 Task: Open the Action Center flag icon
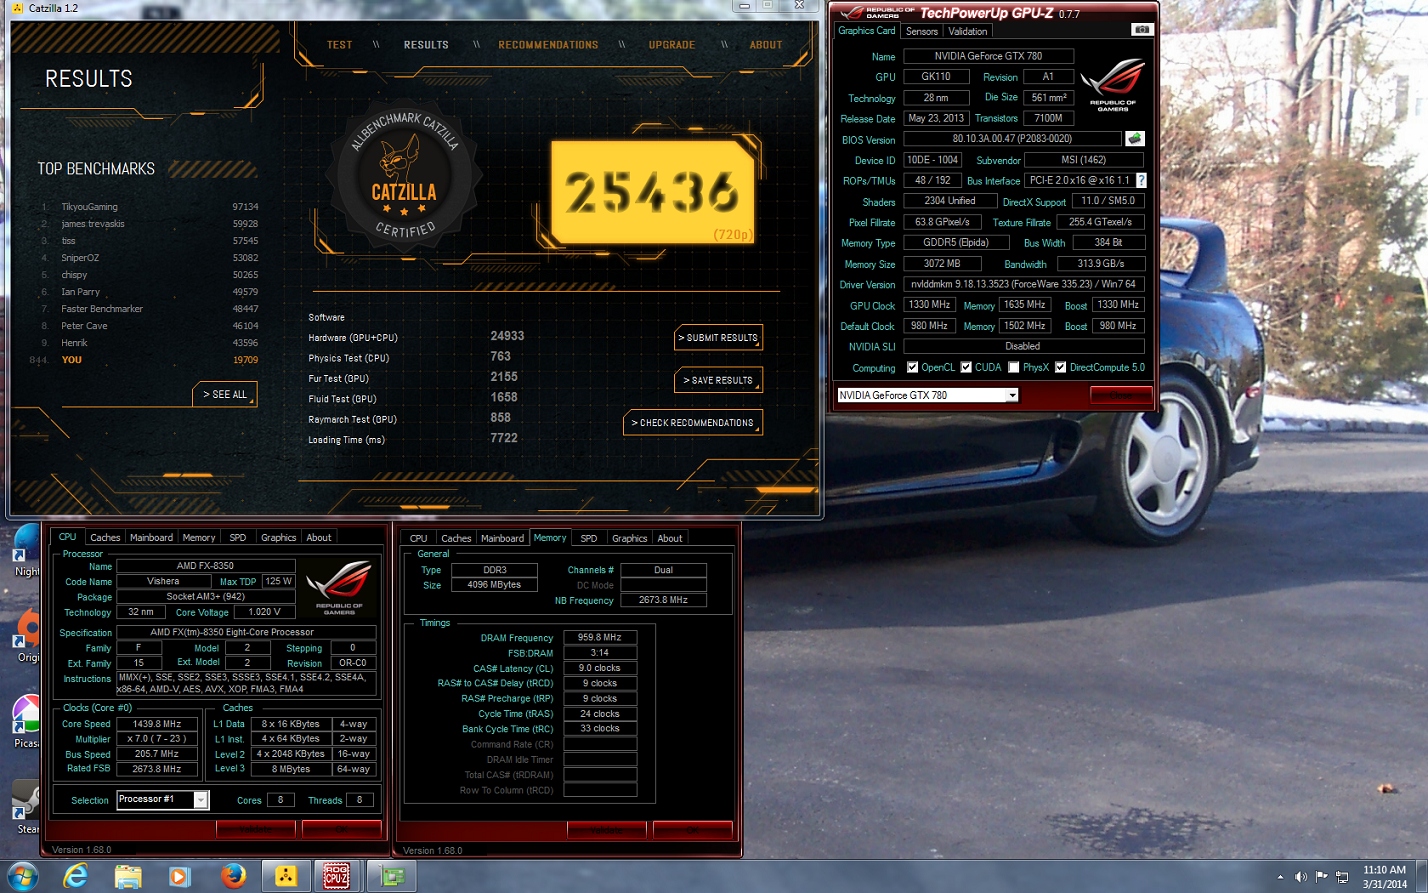1321,877
